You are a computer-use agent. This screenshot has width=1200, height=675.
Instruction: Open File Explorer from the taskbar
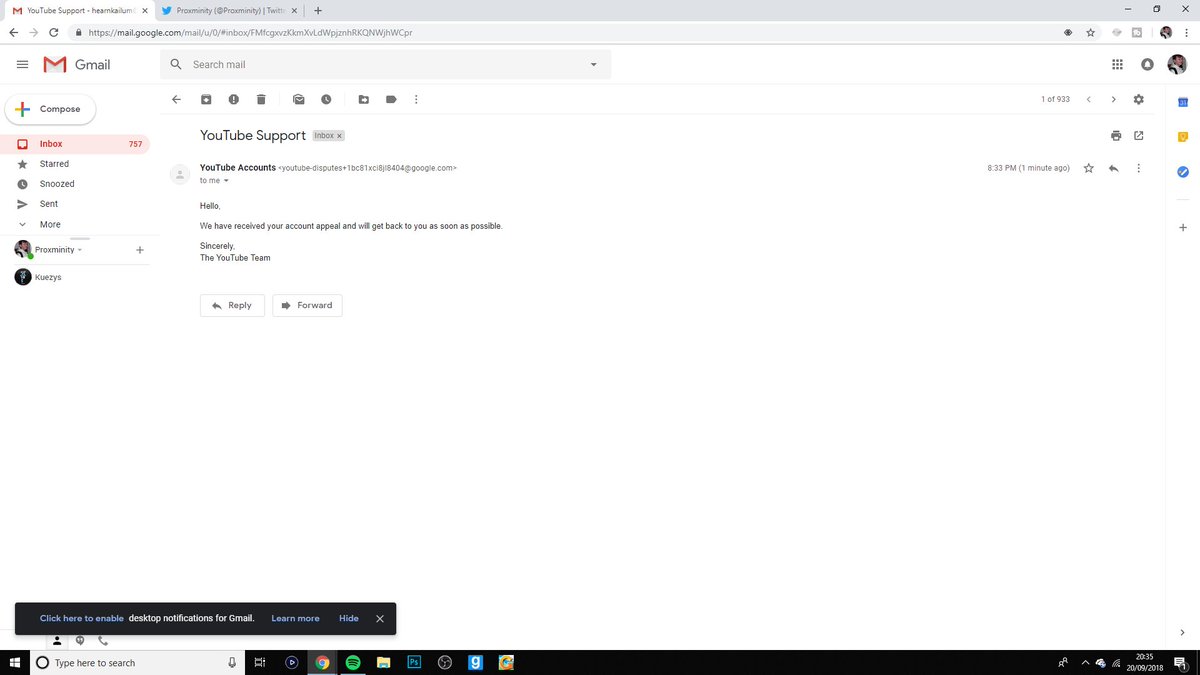383,662
